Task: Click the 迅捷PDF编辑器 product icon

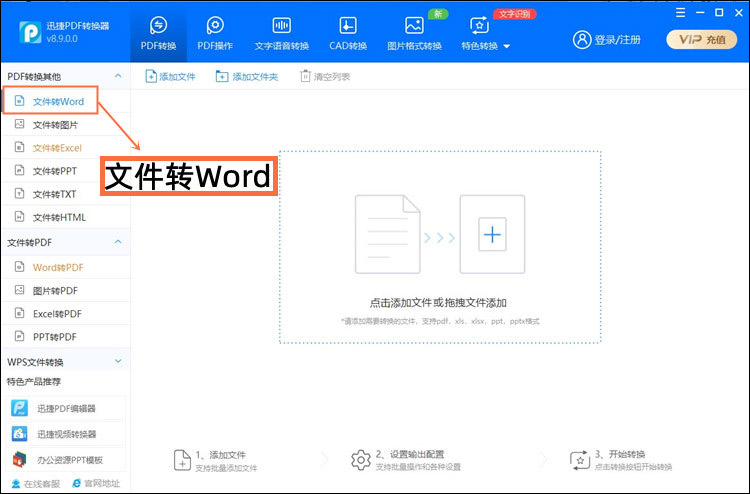Action: pos(20,408)
